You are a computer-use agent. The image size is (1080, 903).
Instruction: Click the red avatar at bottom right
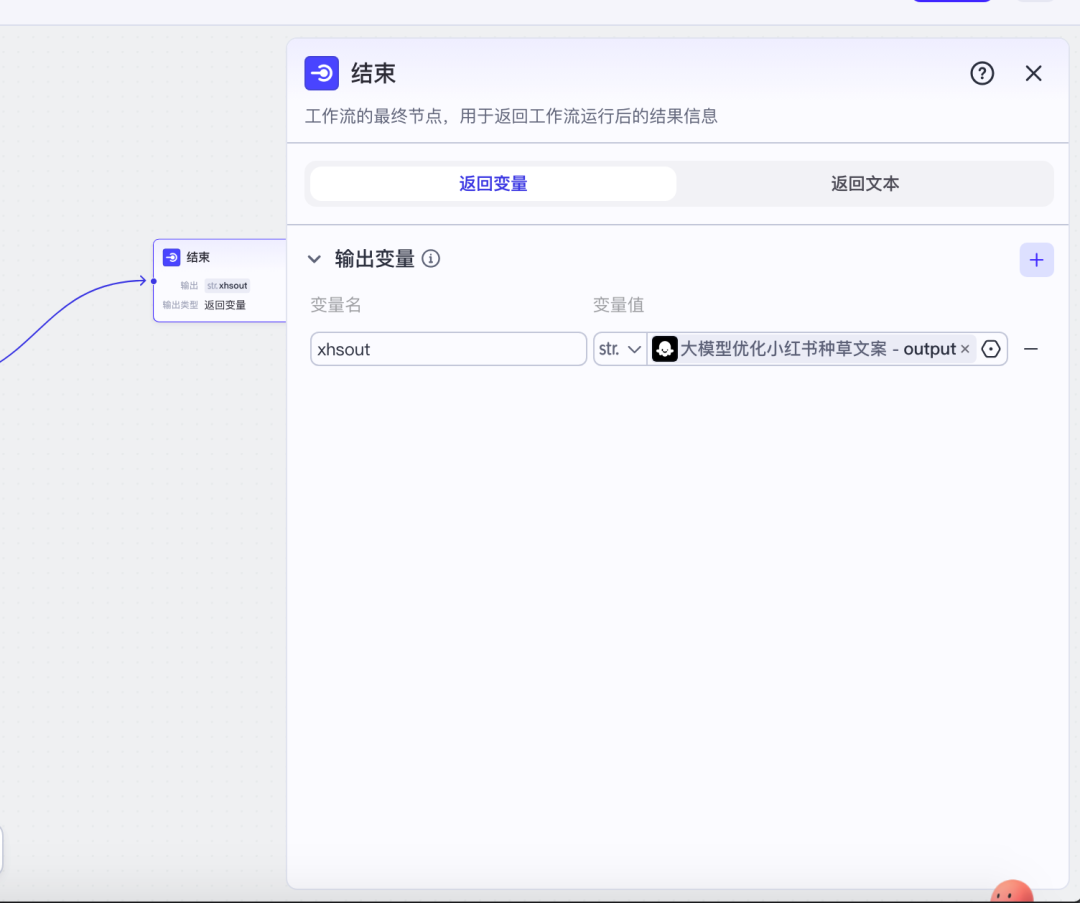click(1011, 892)
